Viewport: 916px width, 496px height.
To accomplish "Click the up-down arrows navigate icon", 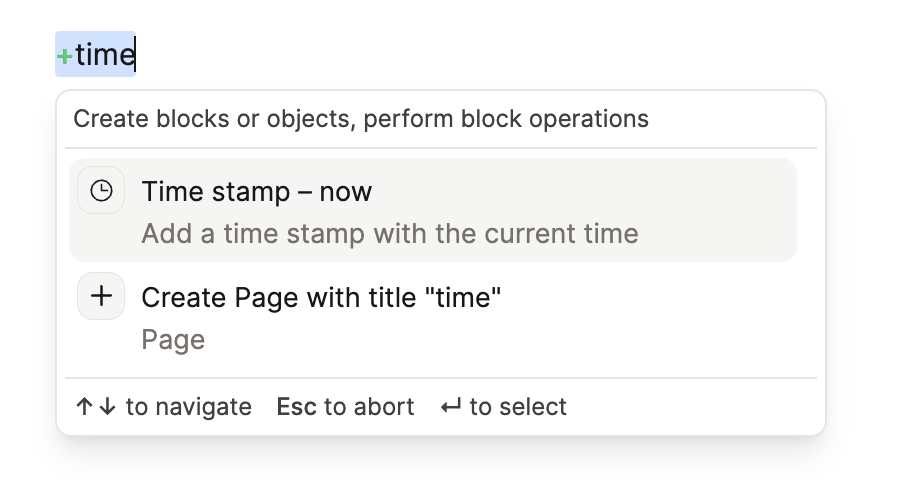I will 96,407.
